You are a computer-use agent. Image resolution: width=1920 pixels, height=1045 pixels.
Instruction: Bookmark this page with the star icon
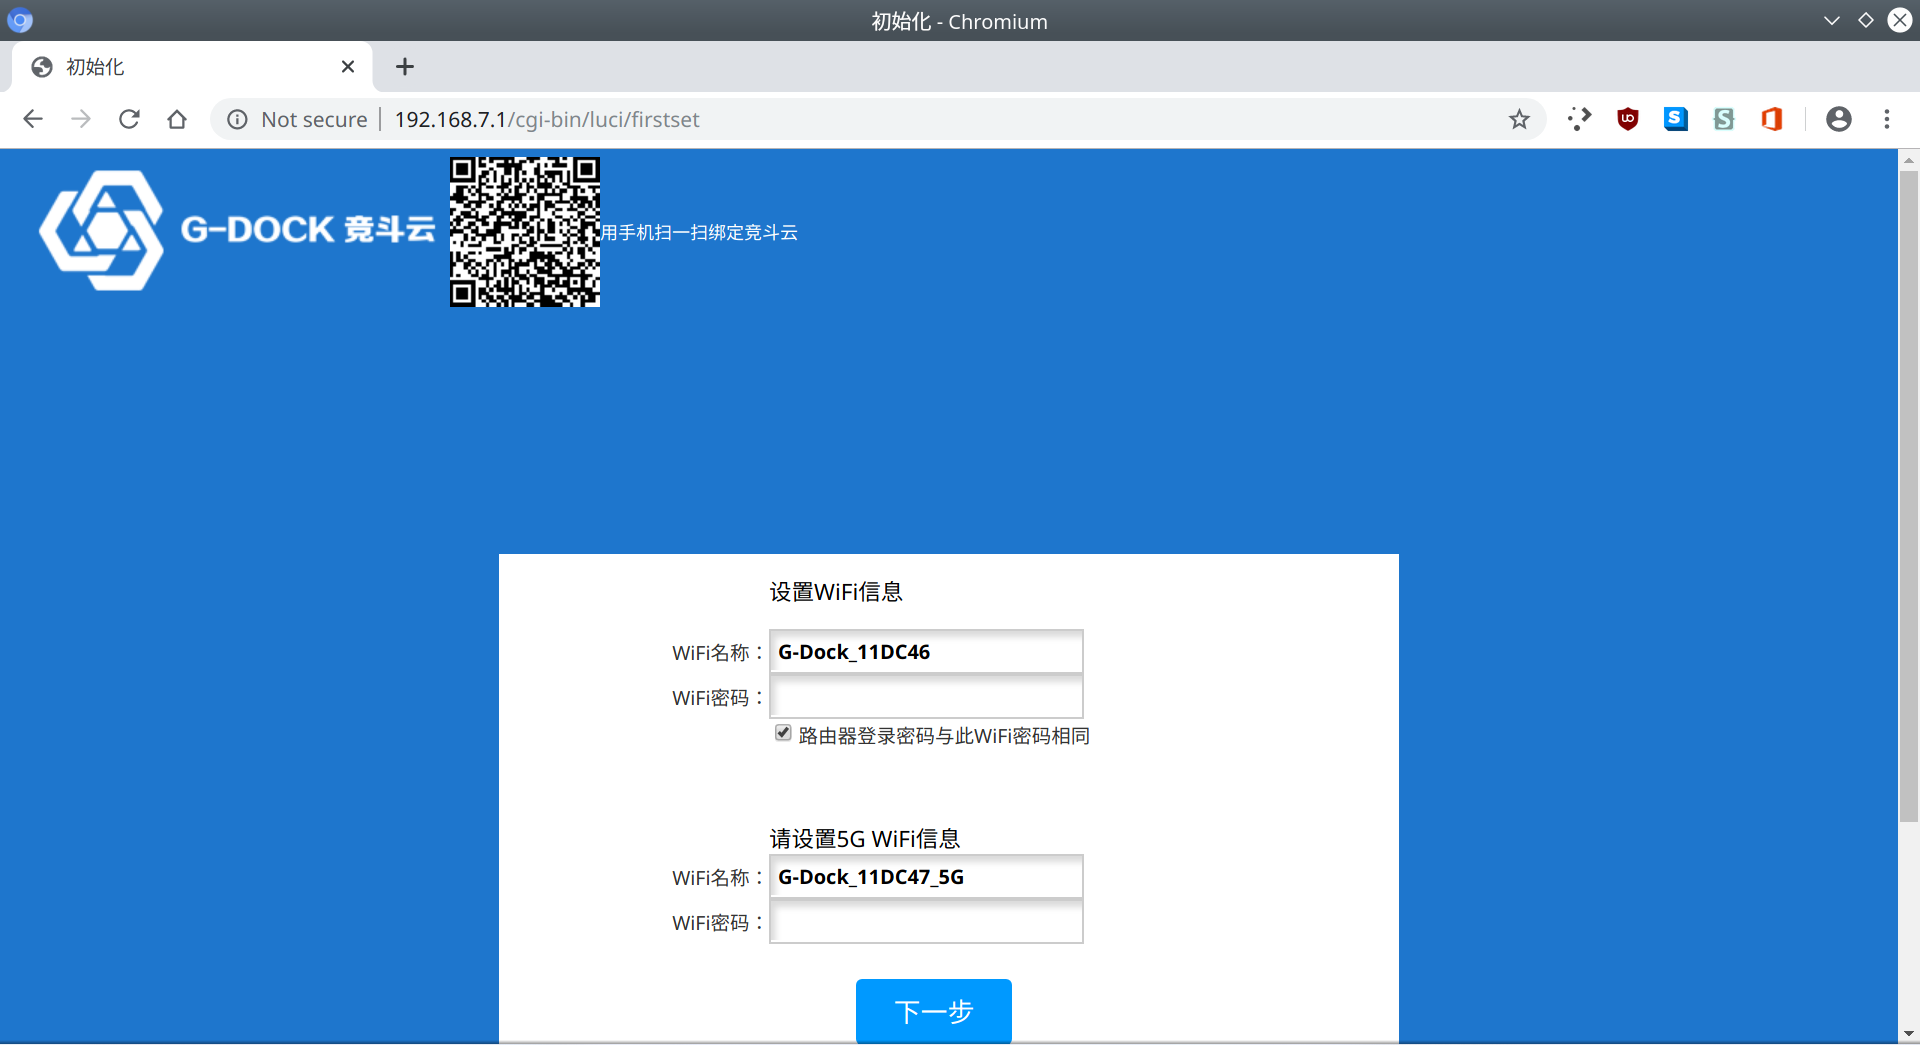click(x=1519, y=119)
